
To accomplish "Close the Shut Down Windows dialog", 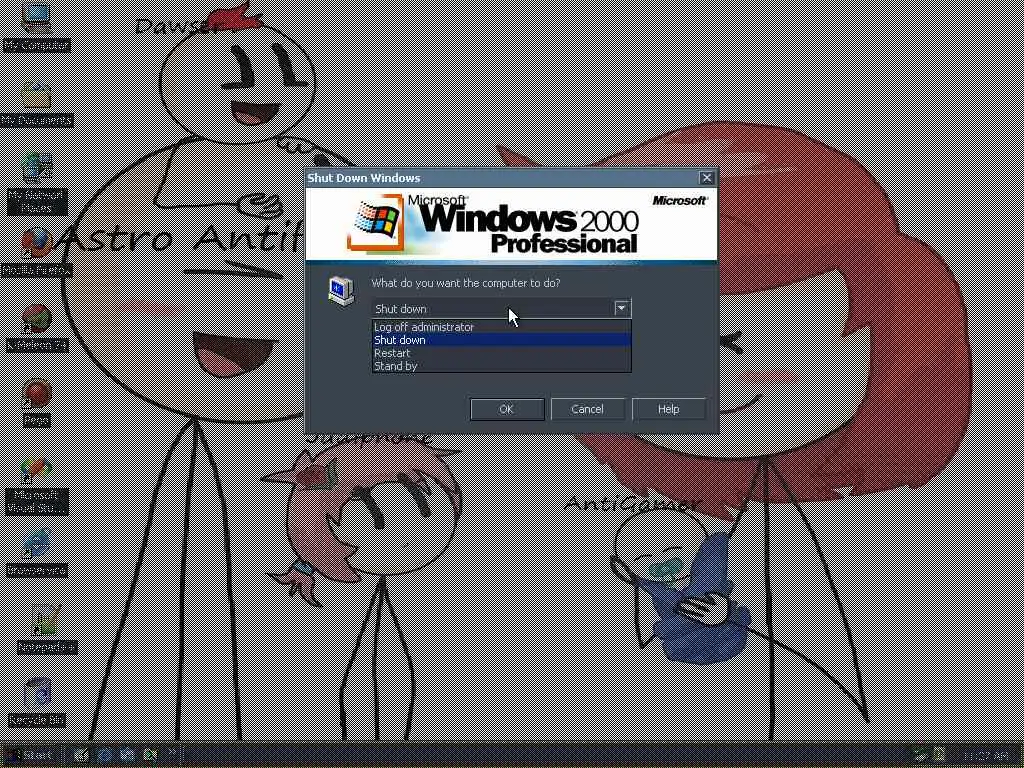I will tap(707, 178).
